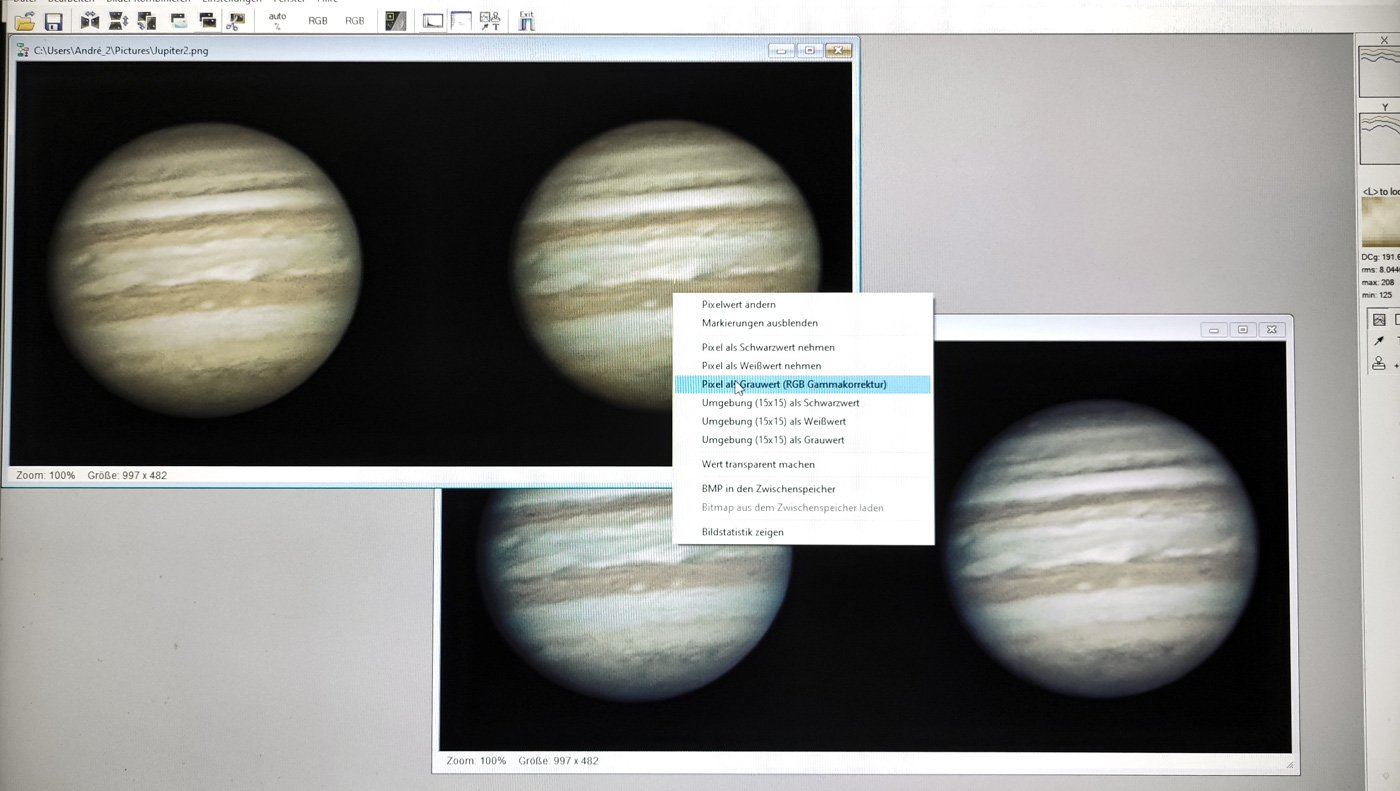Click the magnified preview thumbnail in right panel
1400x791 pixels.
(1381, 221)
